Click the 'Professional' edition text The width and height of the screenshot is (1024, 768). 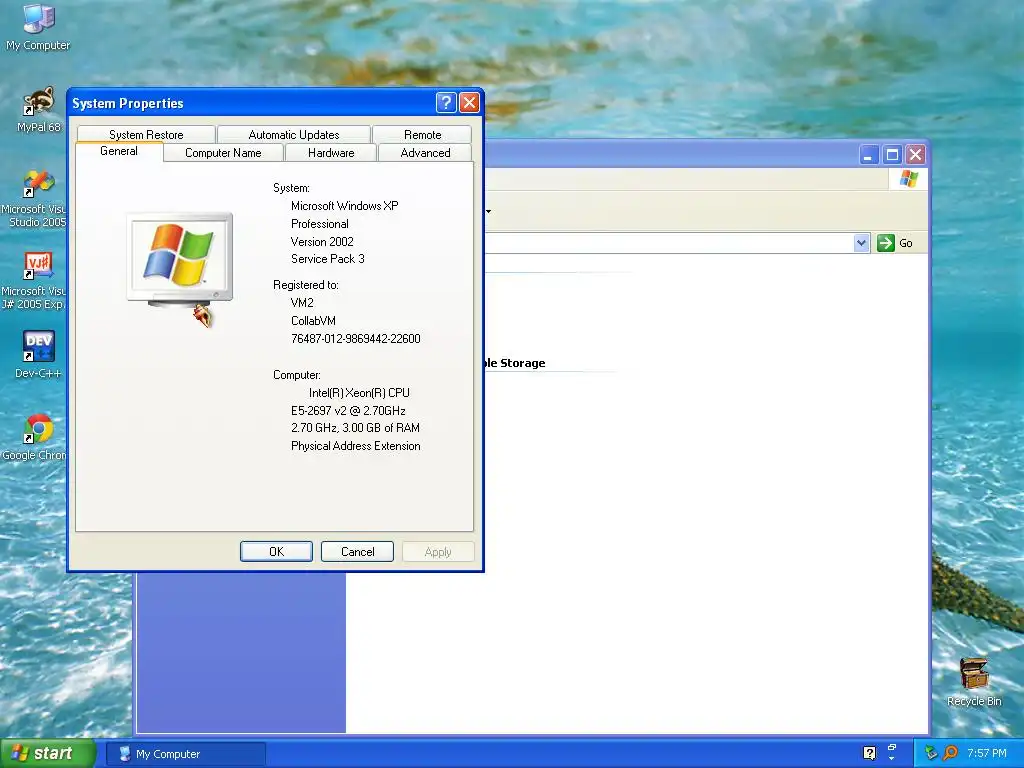[320, 224]
